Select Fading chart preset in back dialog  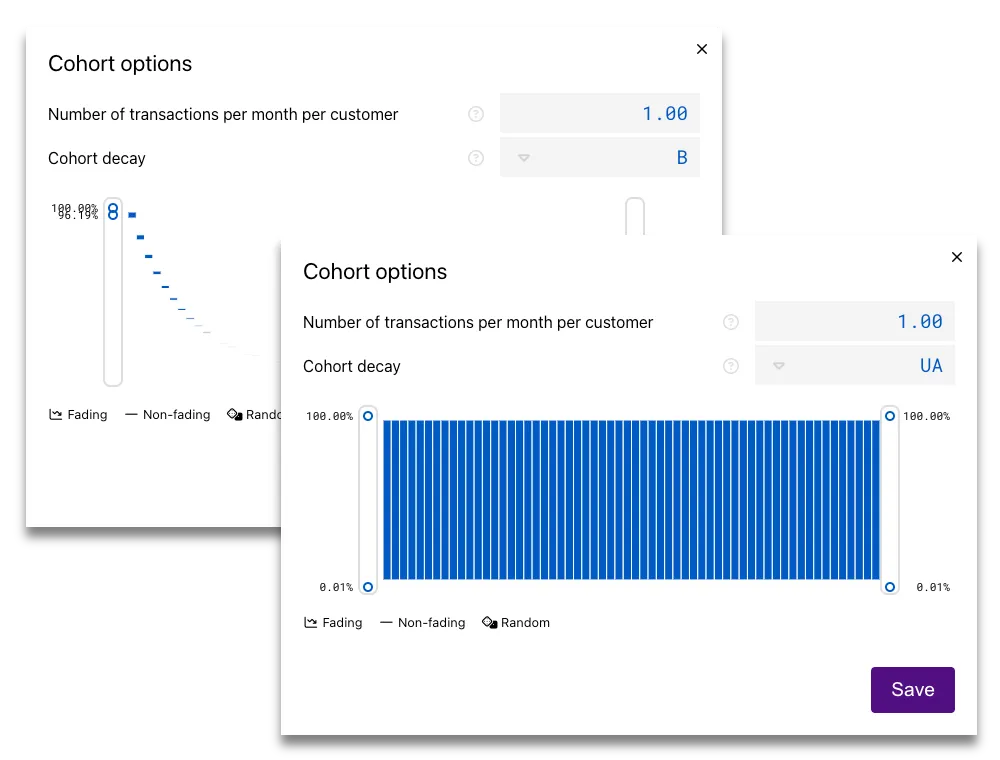point(78,414)
